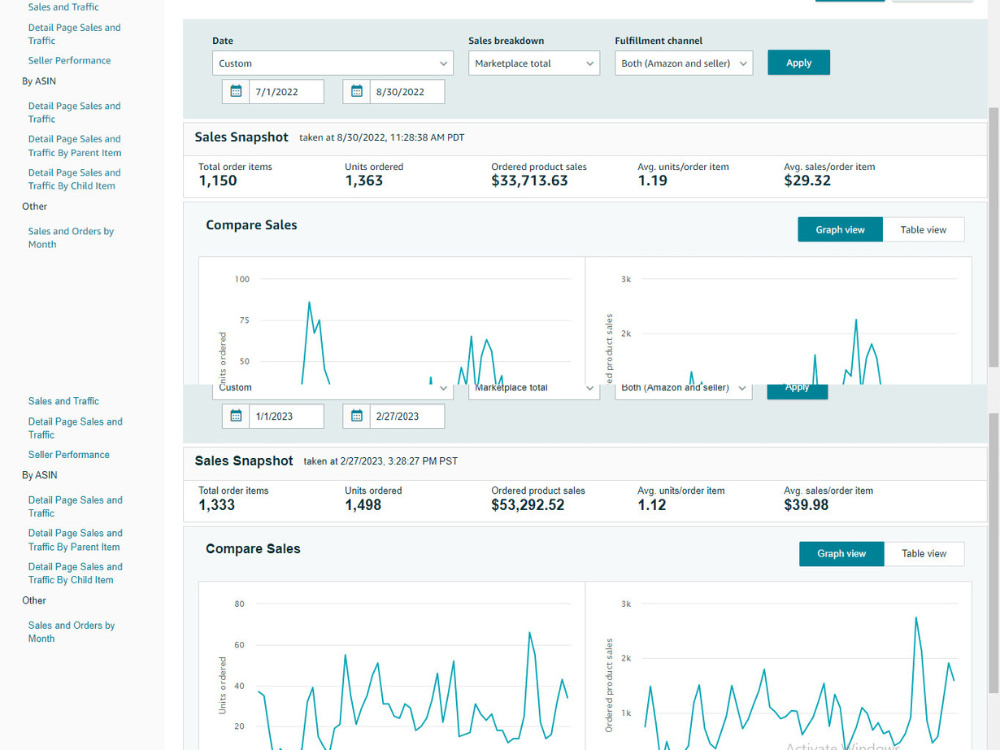Click the upper Sales Snapshot heading

click(241, 137)
